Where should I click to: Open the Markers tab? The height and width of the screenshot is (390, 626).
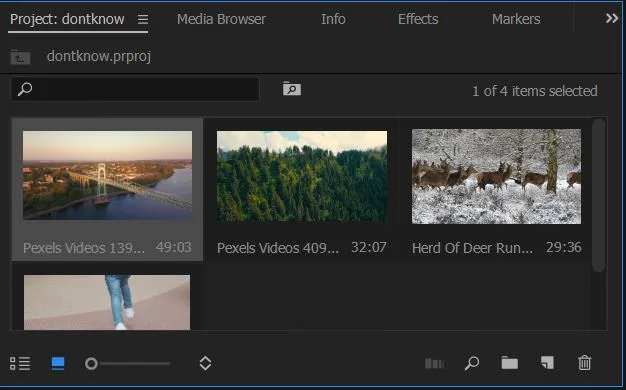pyautogui.click(x=516, y=19)
